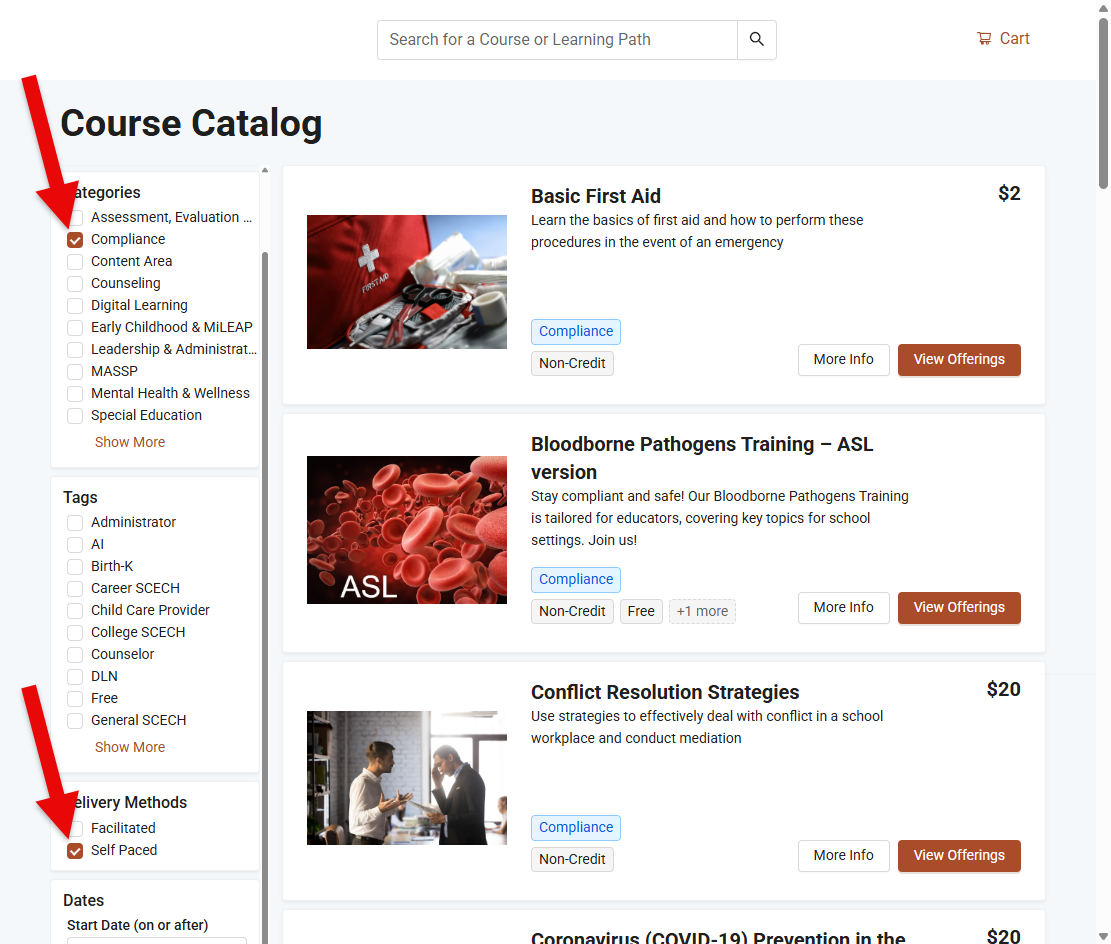The image size is (1111, 944).
Task: Expand categories with Show More
Action: tap(130, 442)
